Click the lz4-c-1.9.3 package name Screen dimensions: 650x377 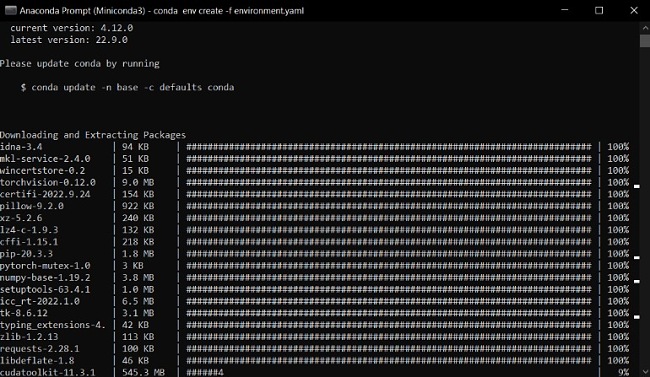point(29,230)
